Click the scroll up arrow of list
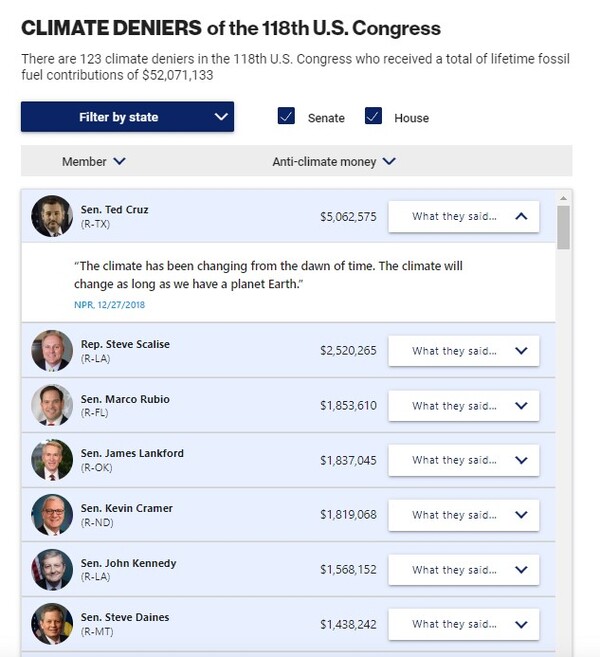 (x=564, y=198)
